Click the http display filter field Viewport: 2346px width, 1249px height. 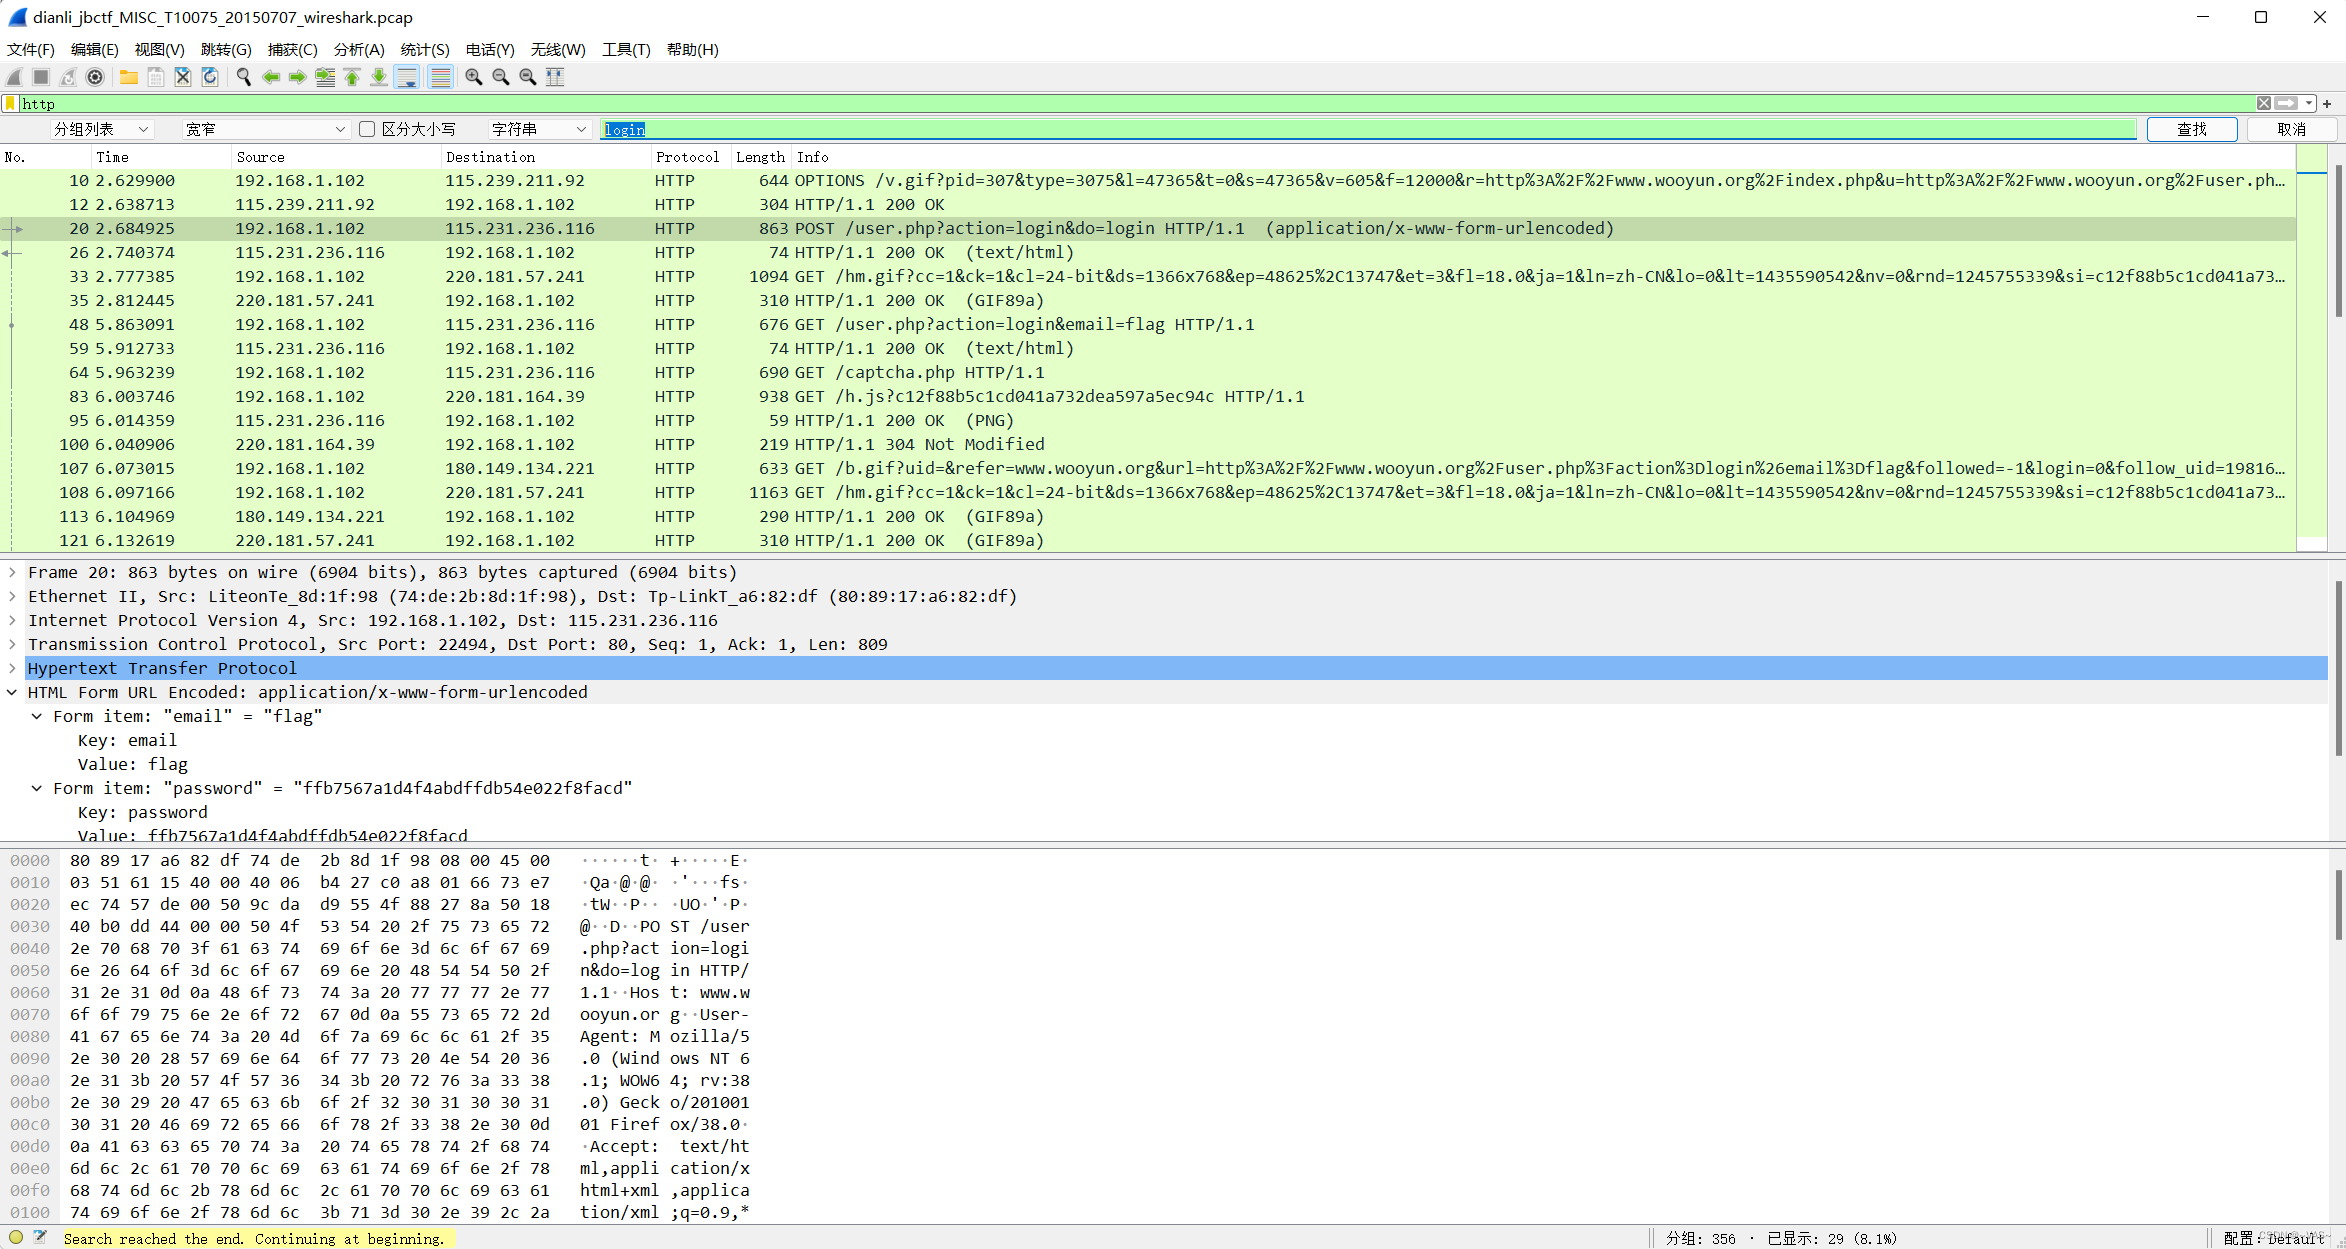(1138, 103)
